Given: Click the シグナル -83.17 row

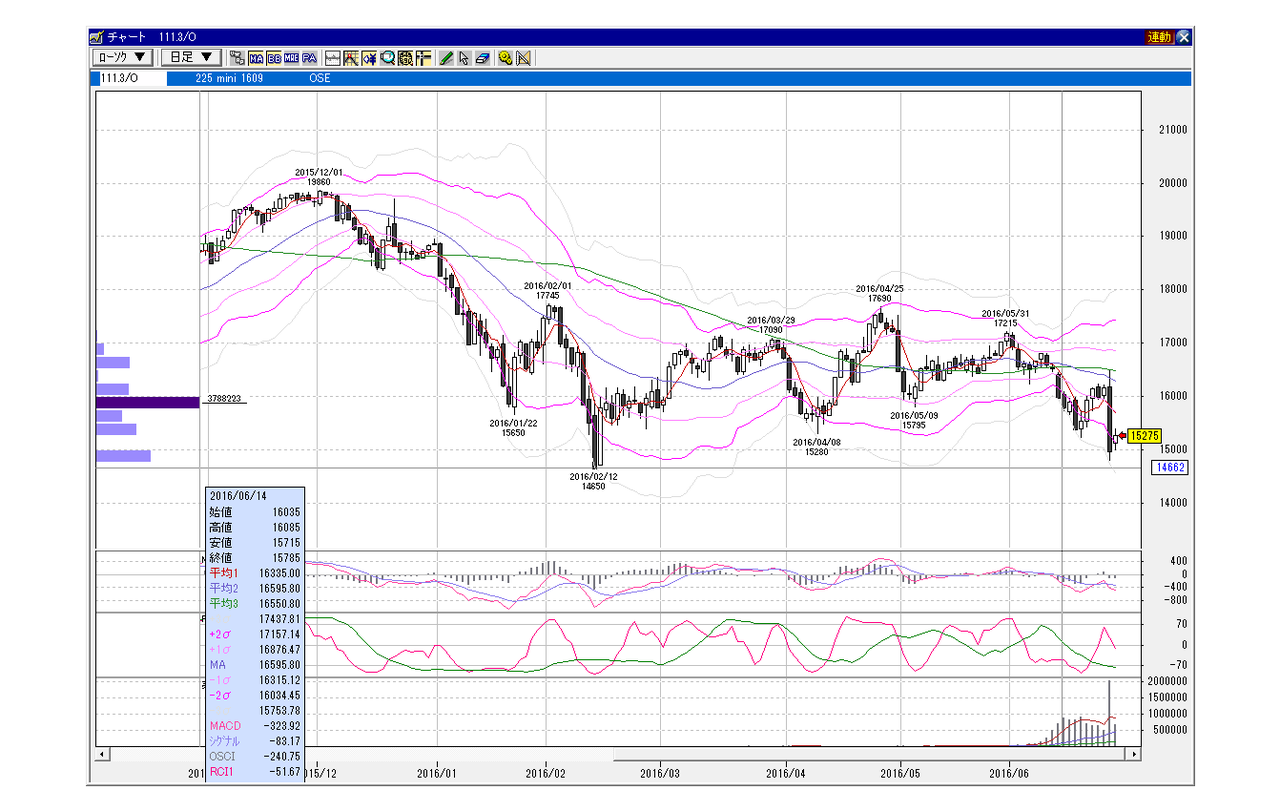Looking at the screenshot, I should (253, 740).
